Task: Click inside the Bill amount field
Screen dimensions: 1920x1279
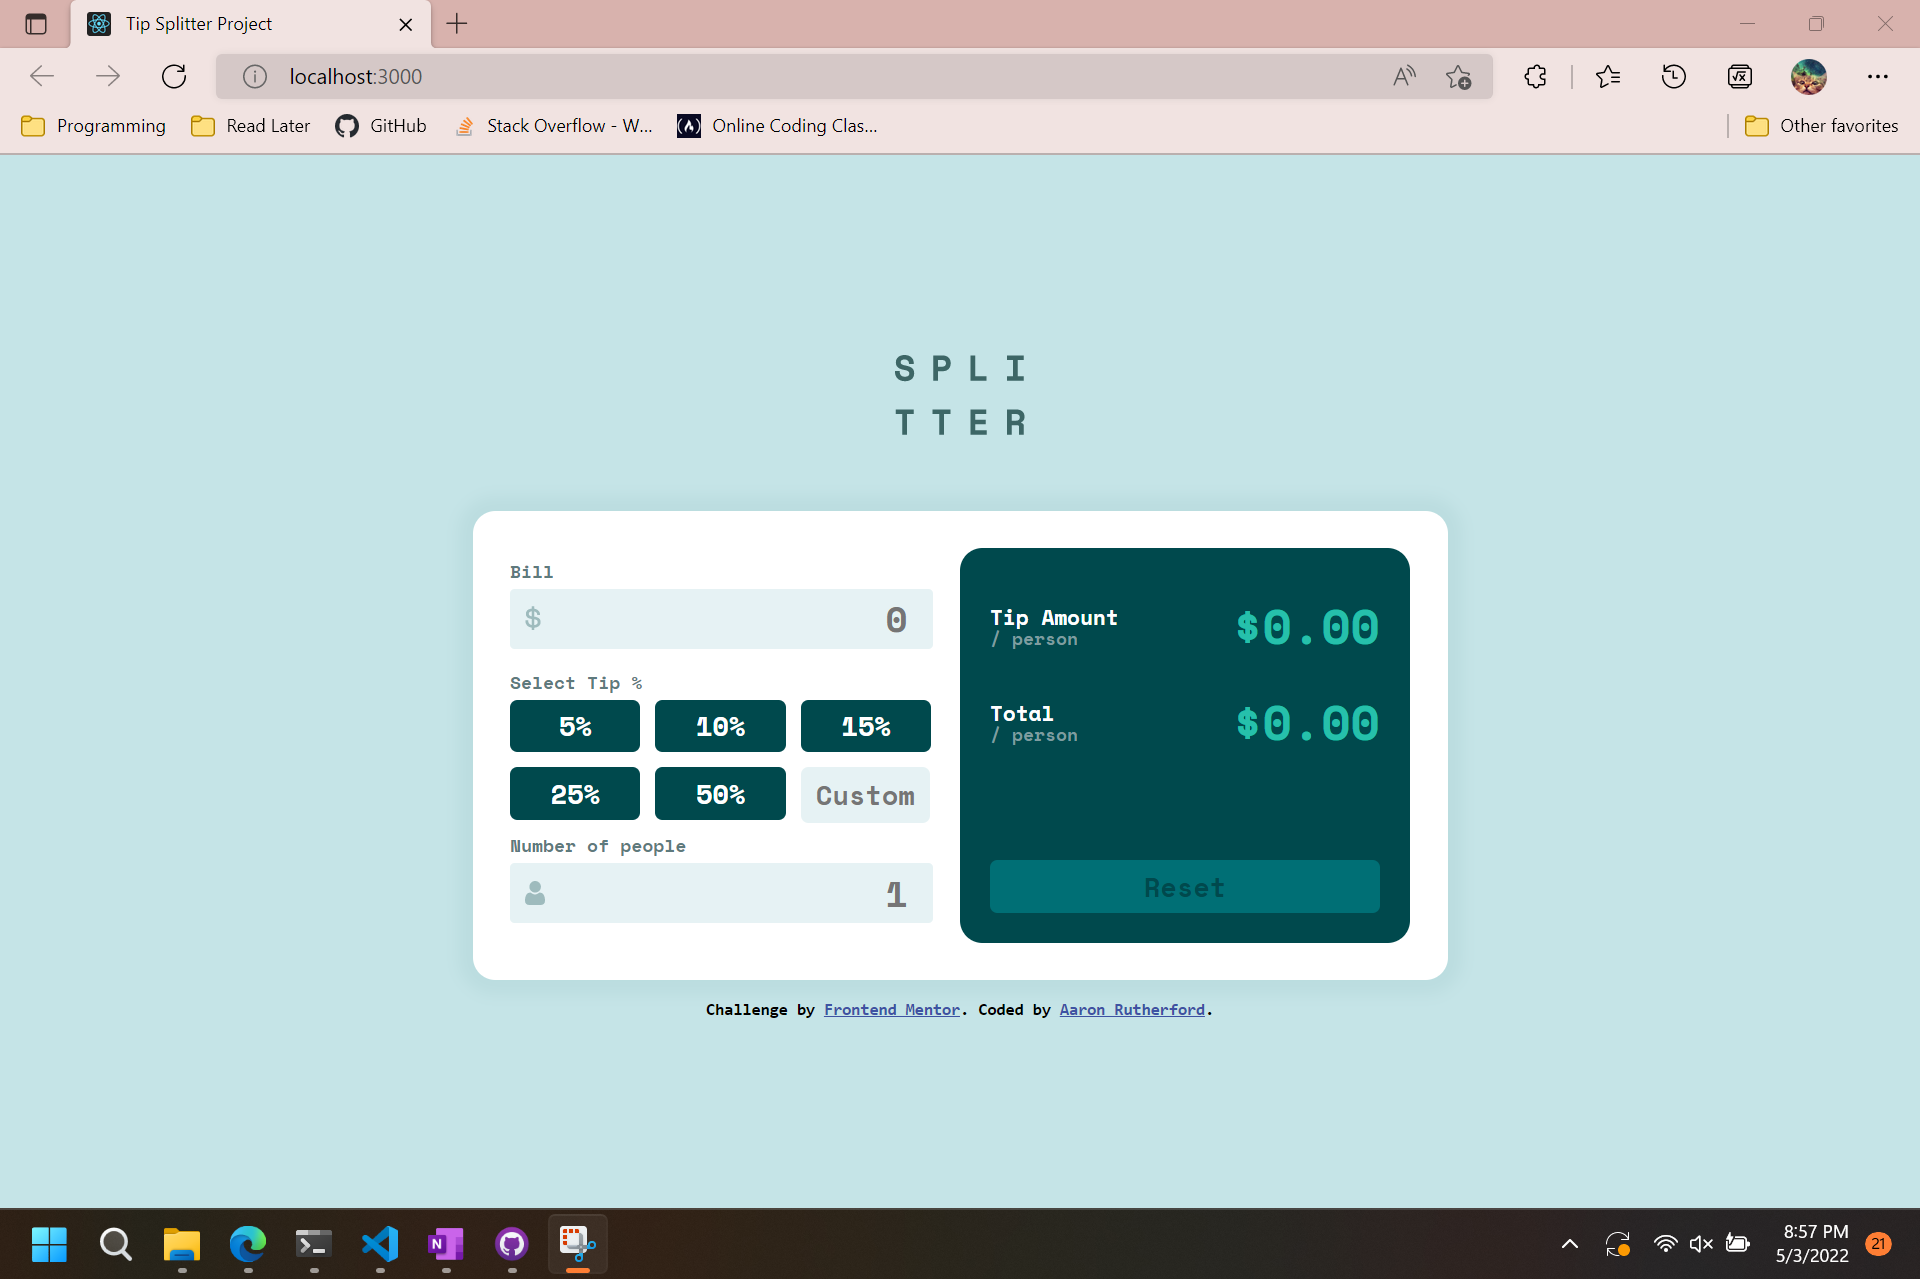Action: pos(720,618)
